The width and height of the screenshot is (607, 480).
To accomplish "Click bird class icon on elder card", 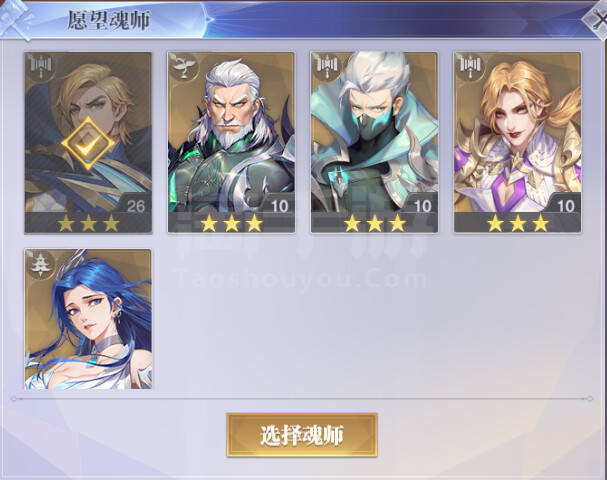I will 183,67.
